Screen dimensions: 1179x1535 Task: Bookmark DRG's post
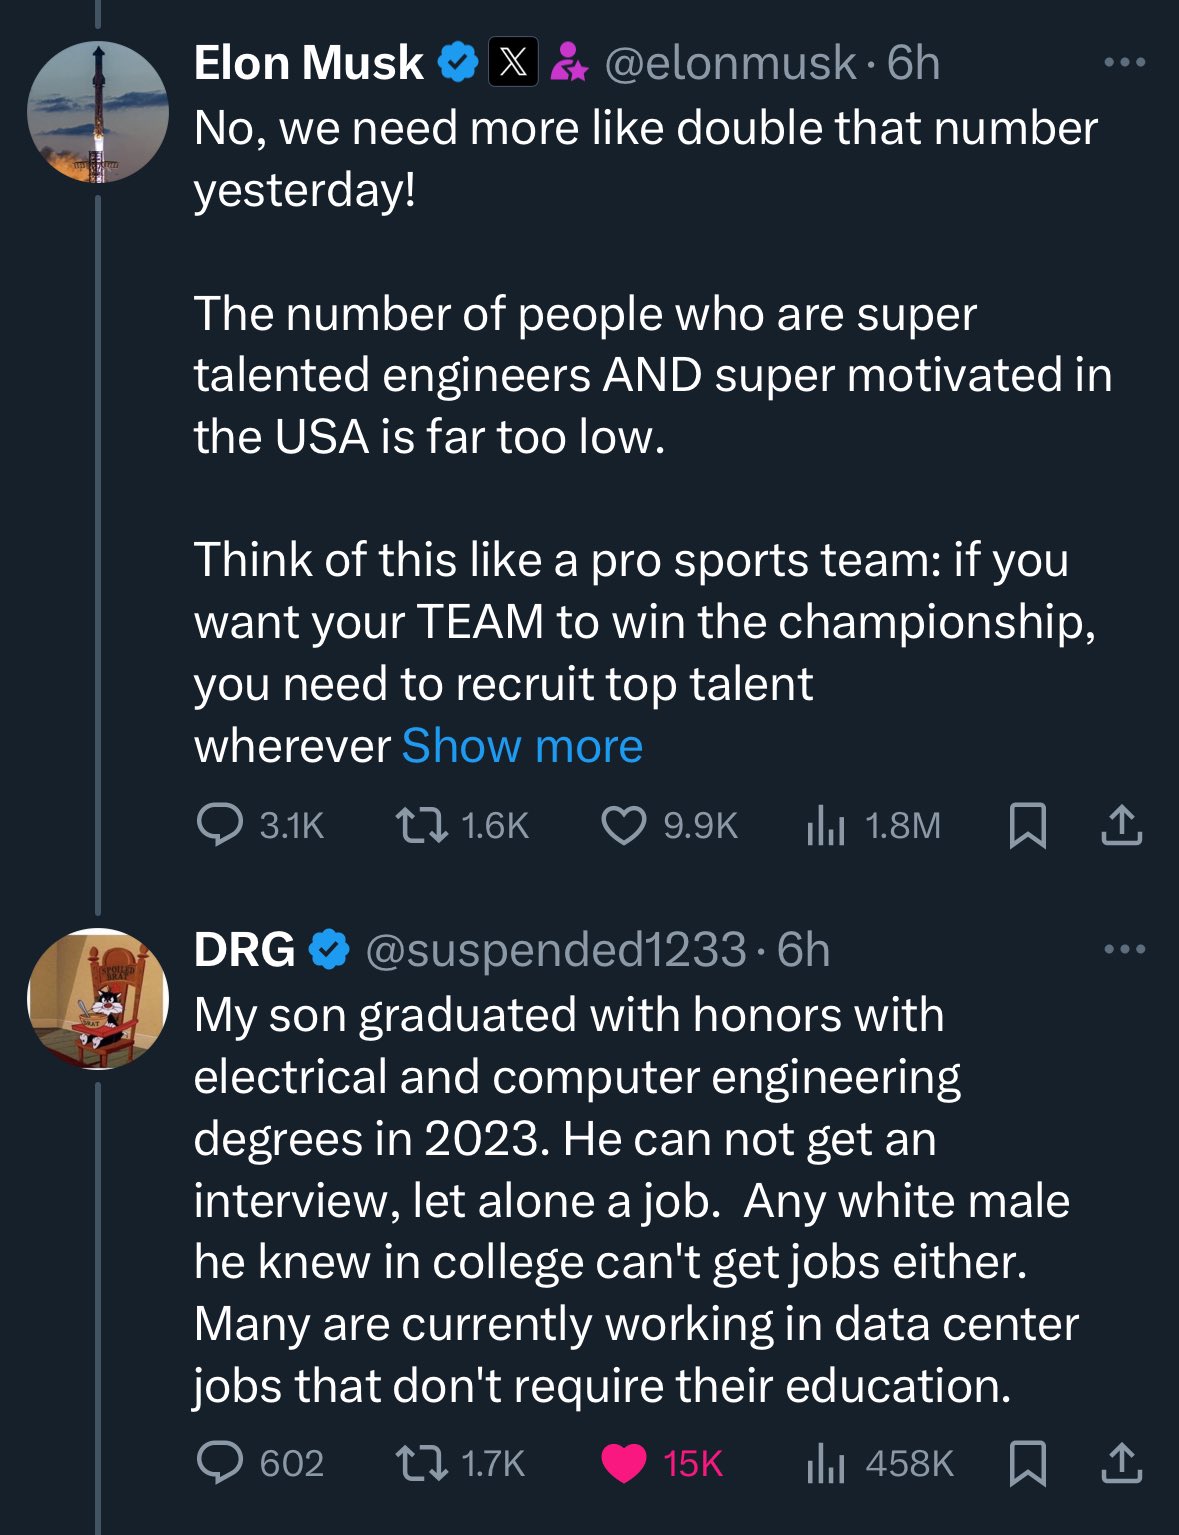coord(1028,1464)
